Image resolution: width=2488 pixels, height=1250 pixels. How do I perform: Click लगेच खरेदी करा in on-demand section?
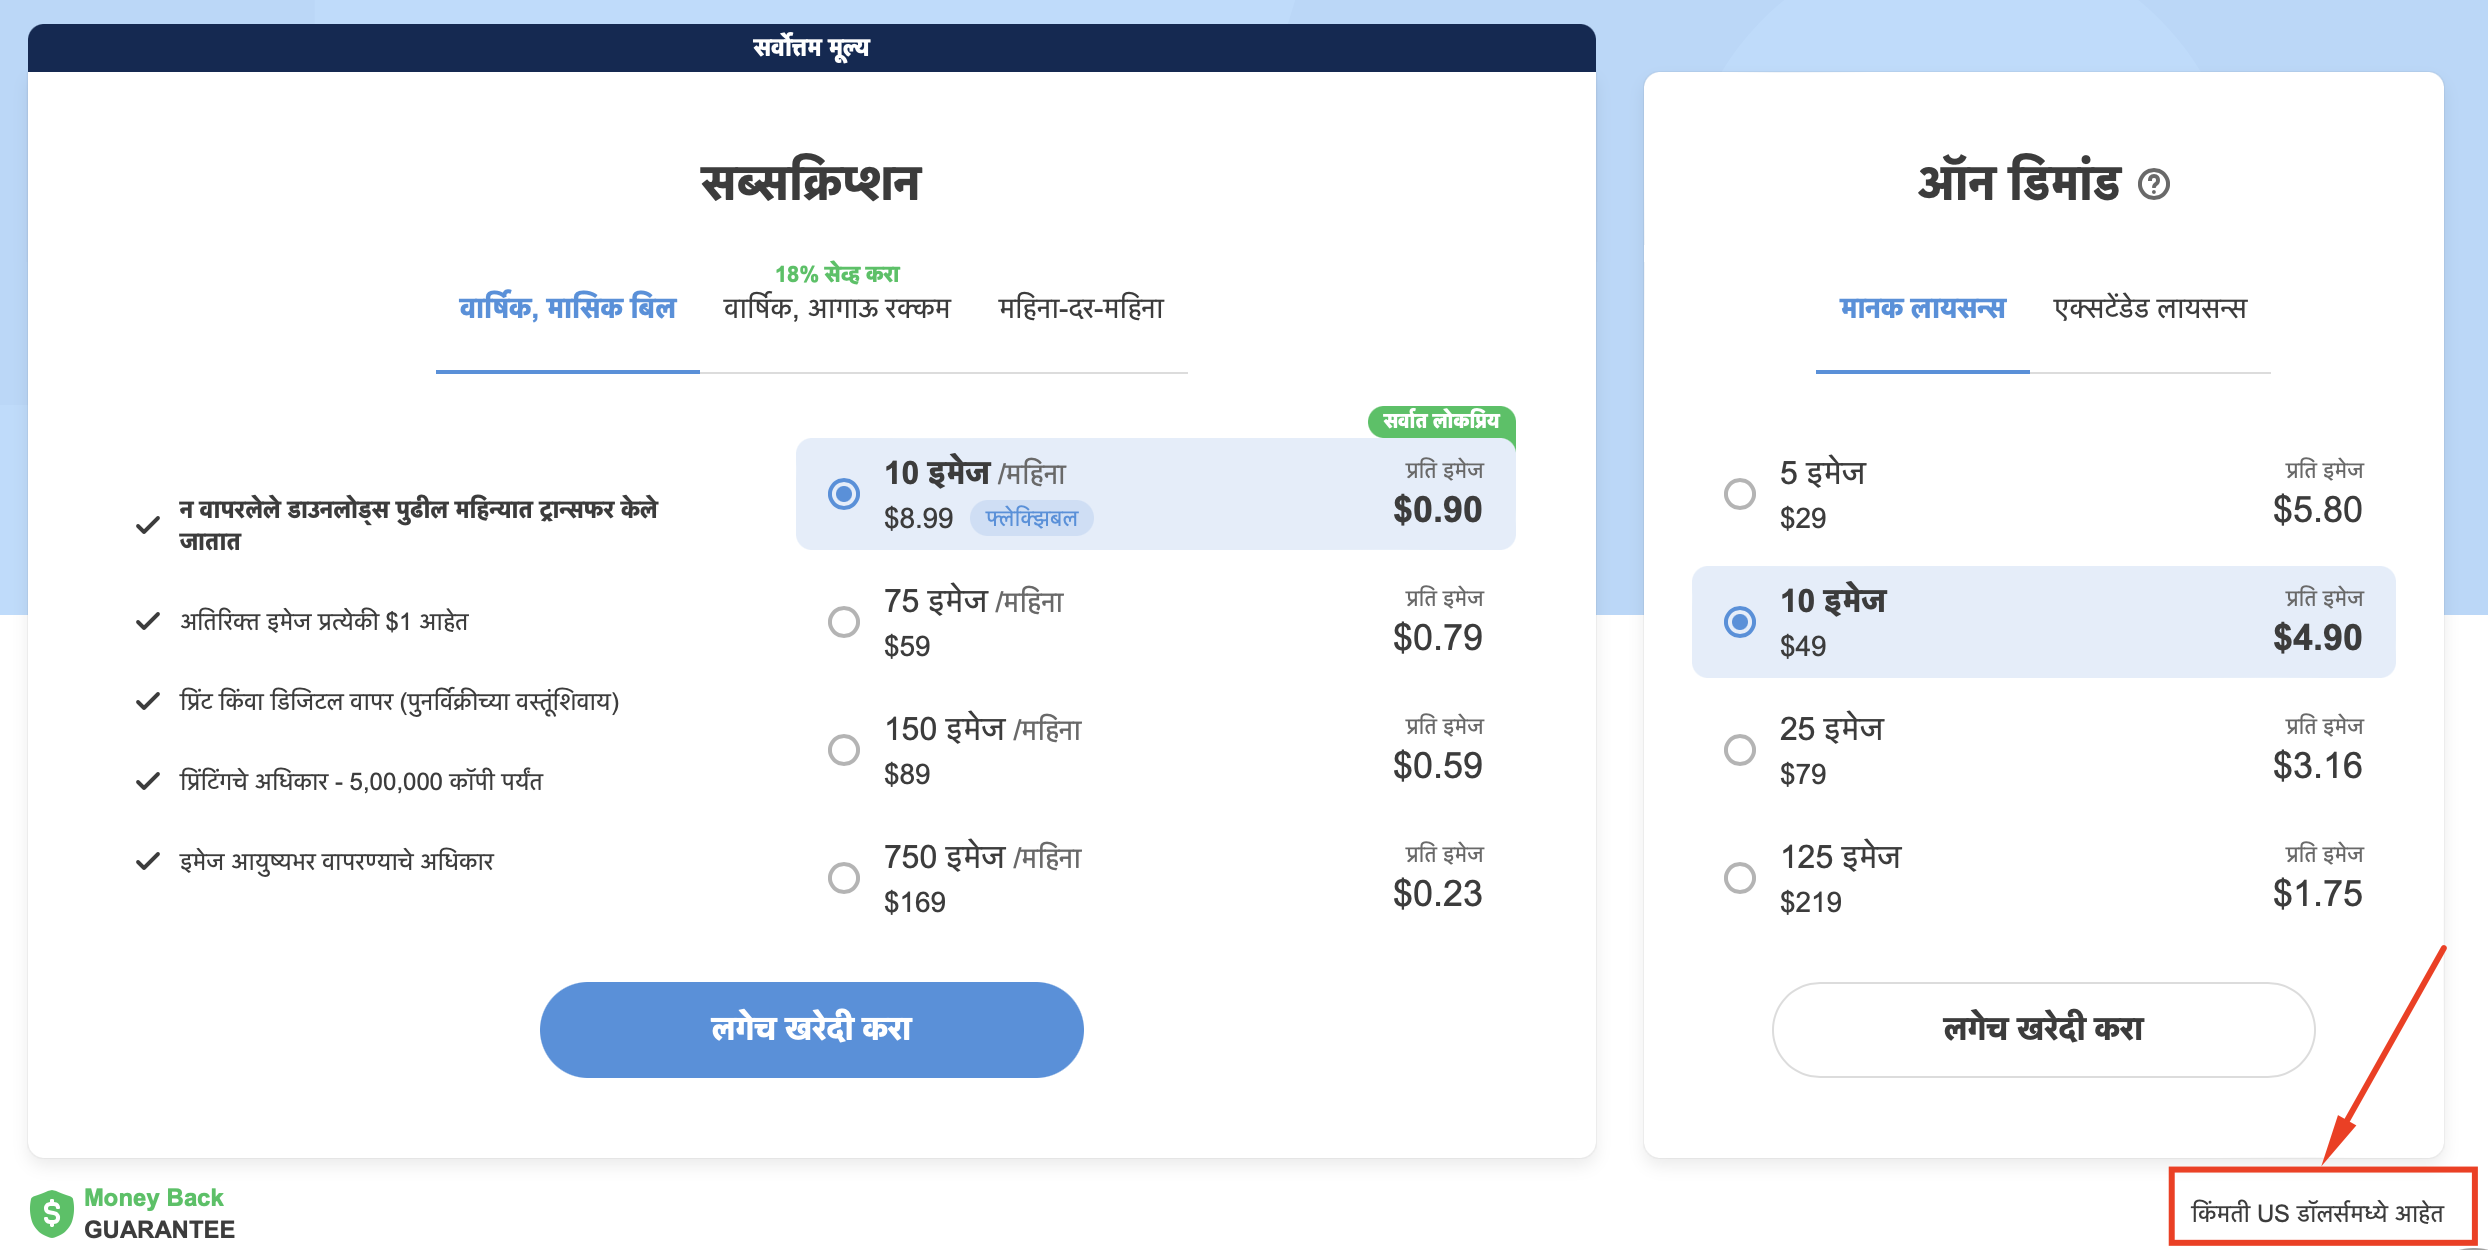pyautogui.click(x=2042, y=1029)
